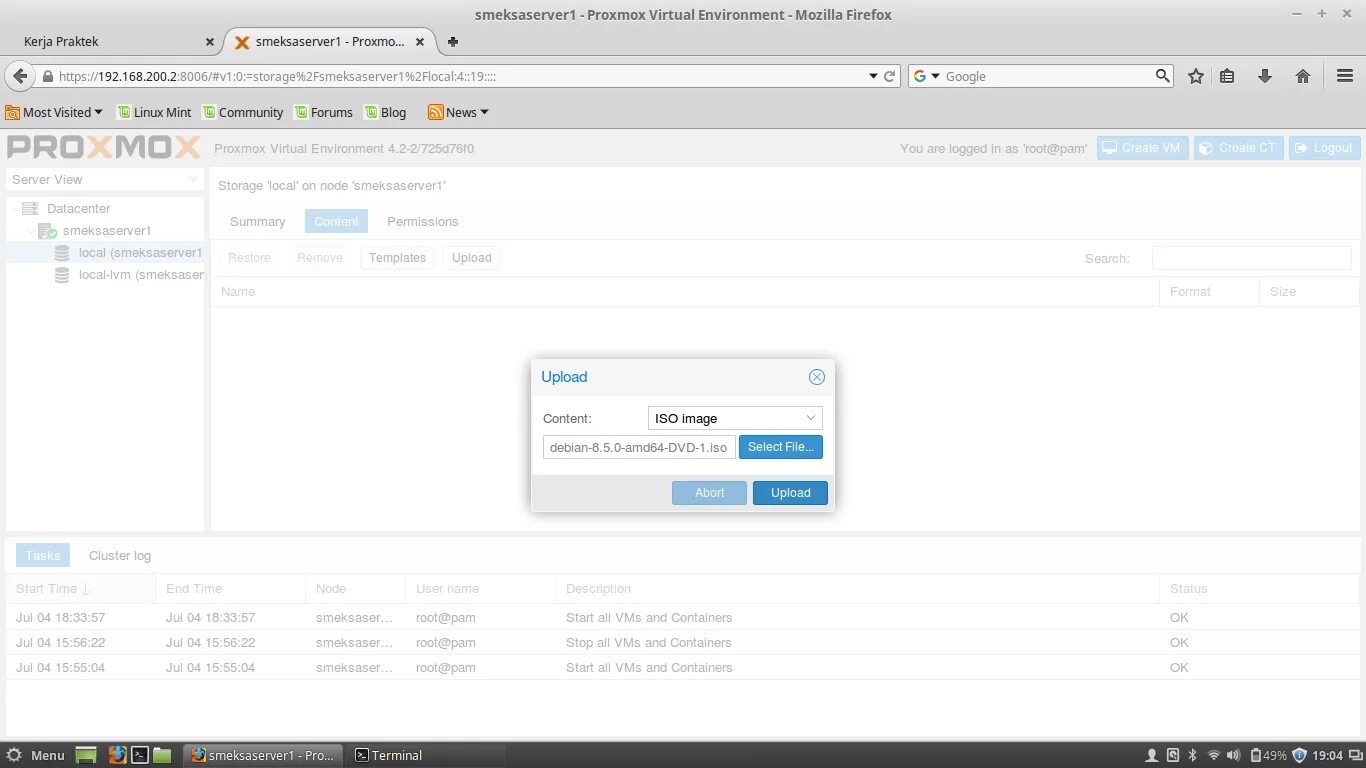Click the Upload toolbar button
Viewport: 1366px width, 768px height.
[x=471, y=258]
